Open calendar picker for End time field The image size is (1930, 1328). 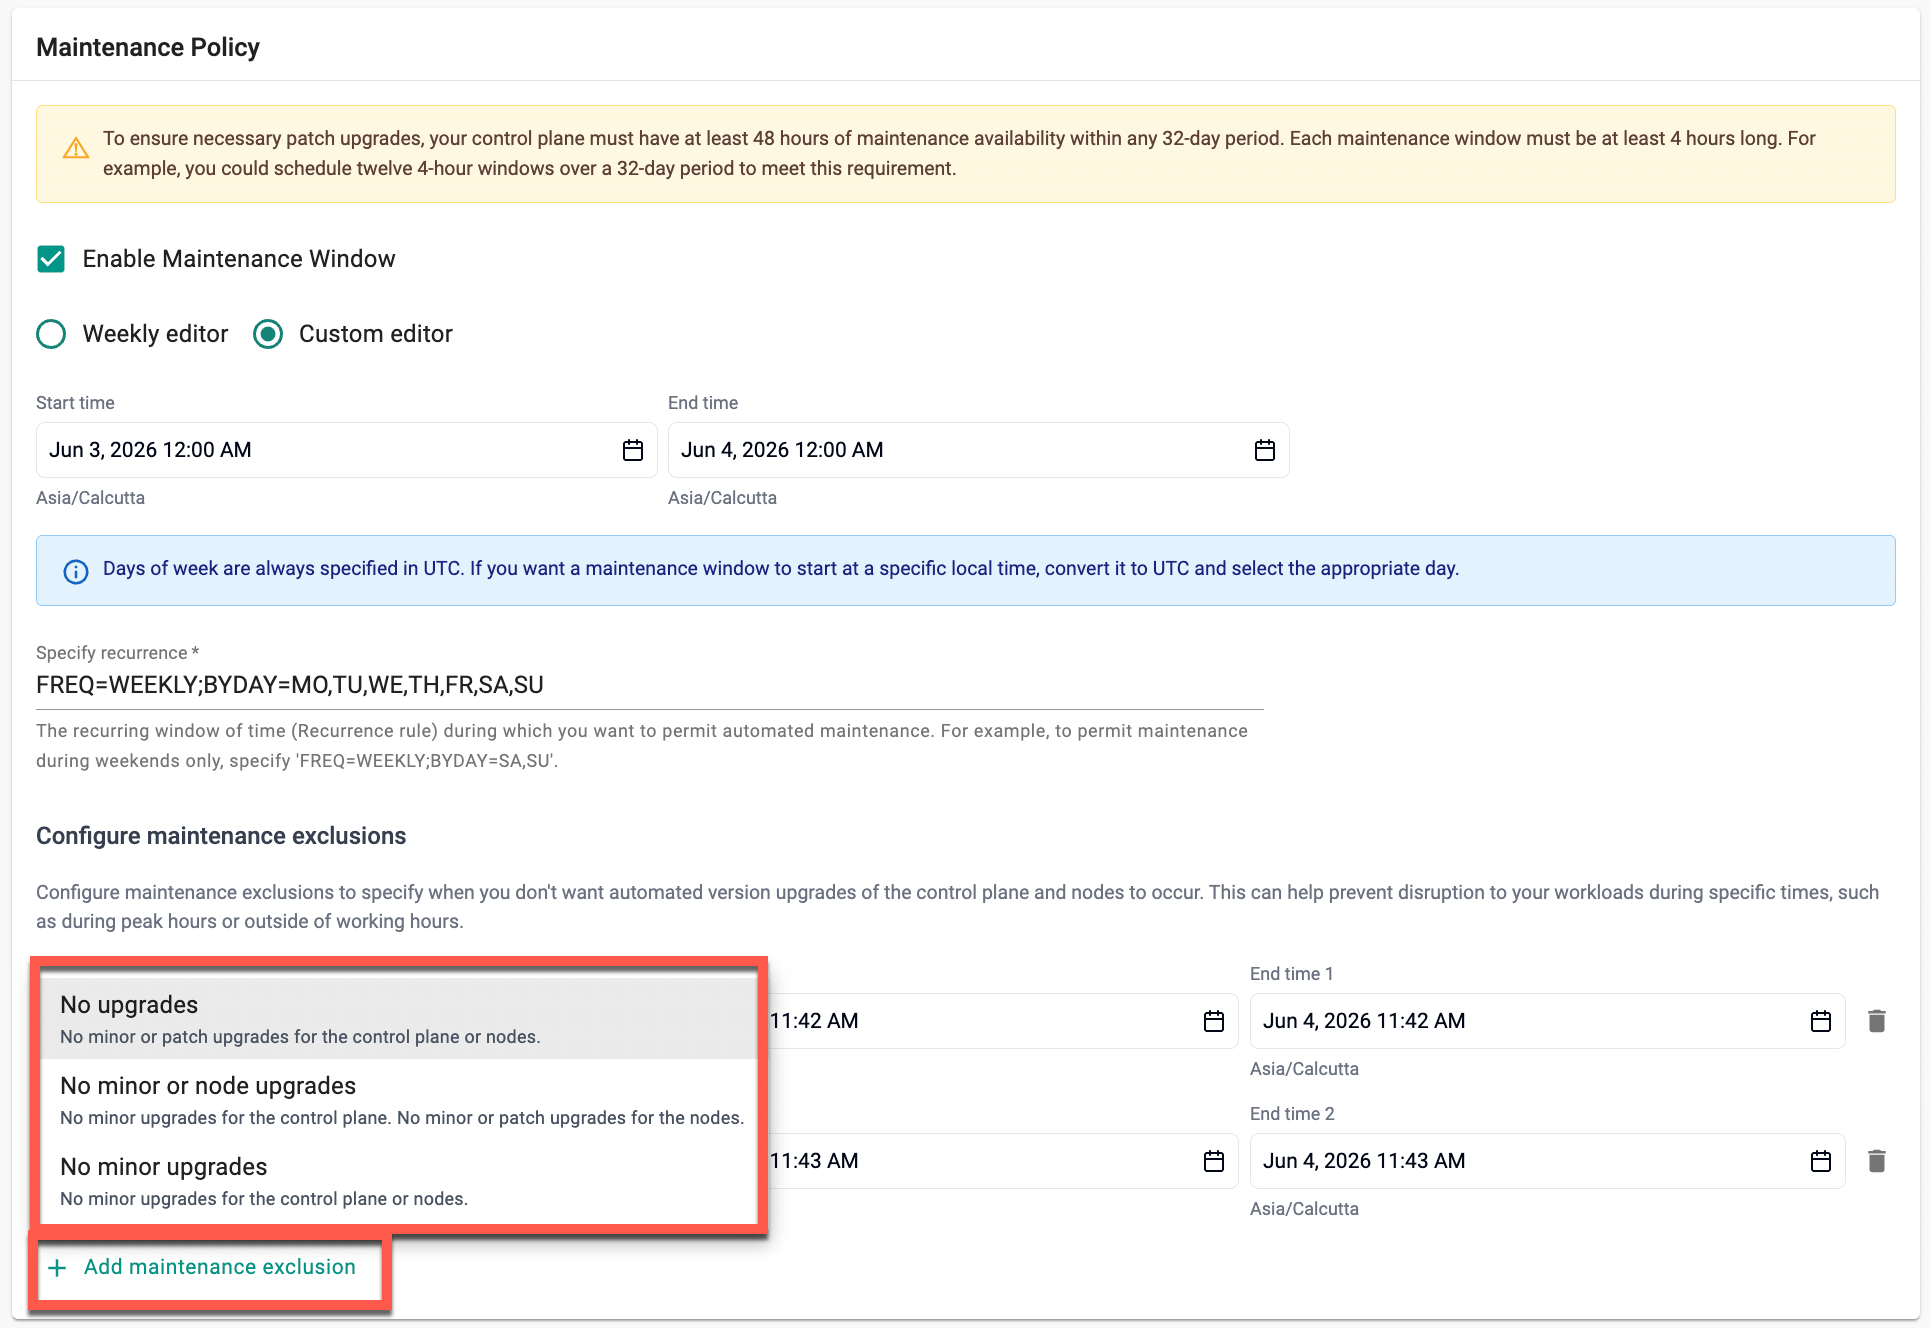point(1265,450)
